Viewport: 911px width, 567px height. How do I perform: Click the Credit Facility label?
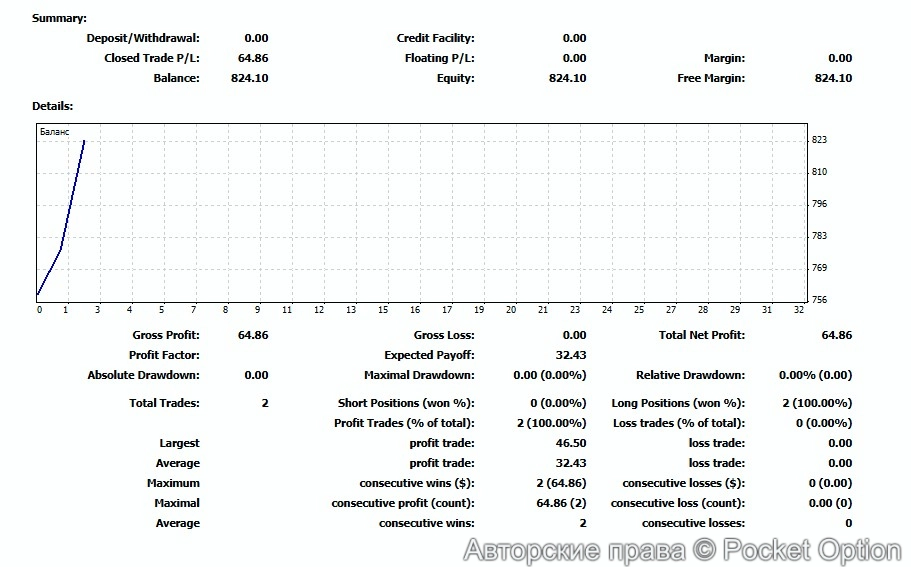click(x=435, y=38)
